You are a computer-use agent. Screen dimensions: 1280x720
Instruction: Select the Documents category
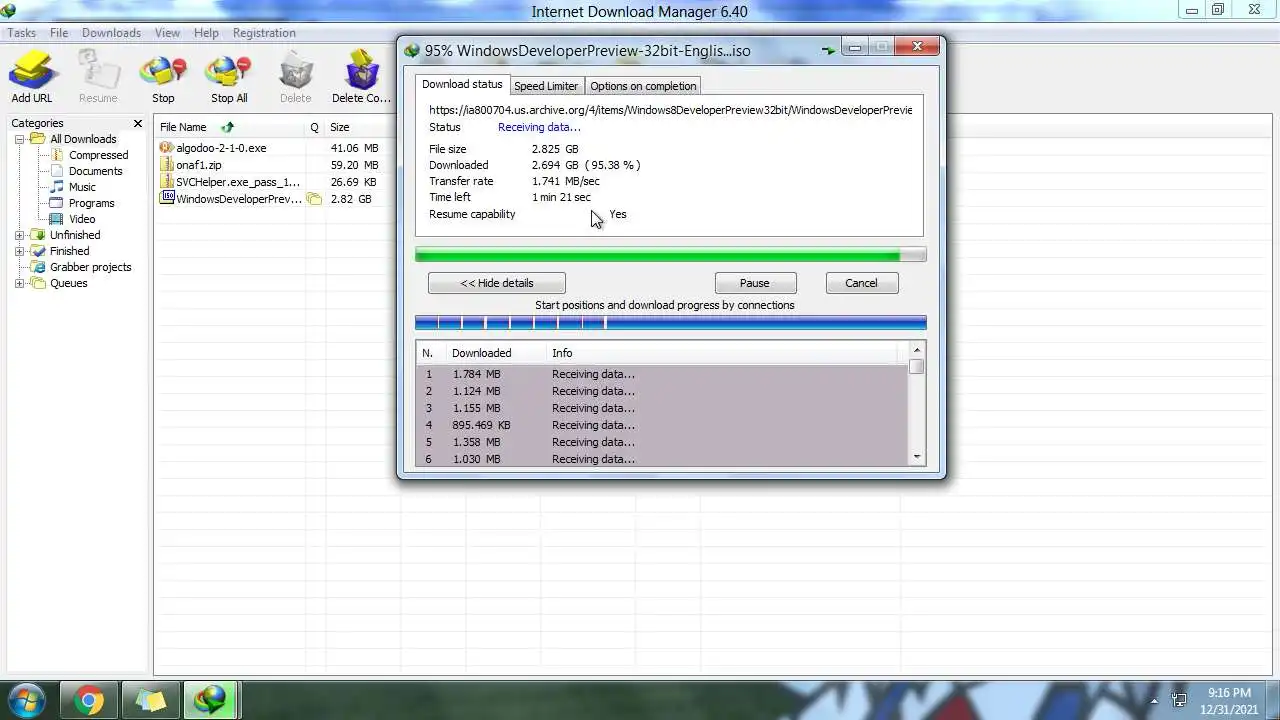click(x=95, y=171)
